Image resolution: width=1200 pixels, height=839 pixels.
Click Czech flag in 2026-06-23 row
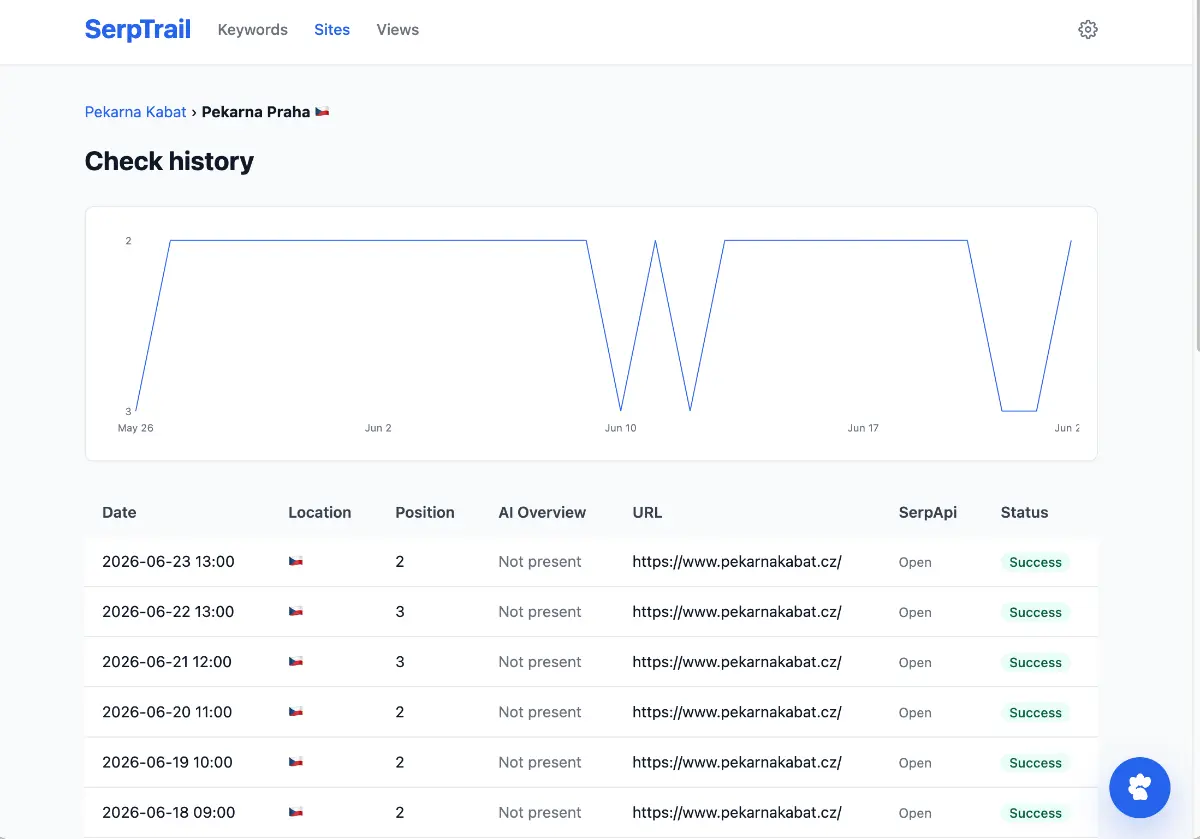296,562
